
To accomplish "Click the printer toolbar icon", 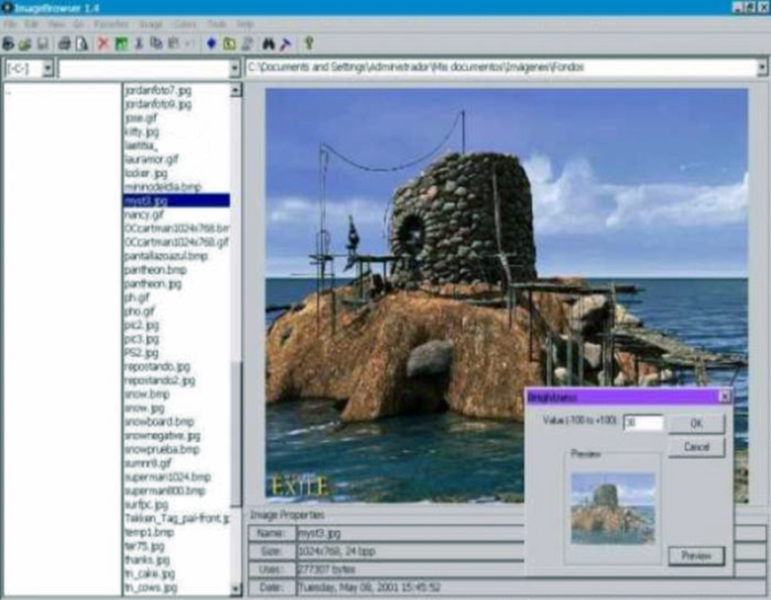I will pos(64,44).
